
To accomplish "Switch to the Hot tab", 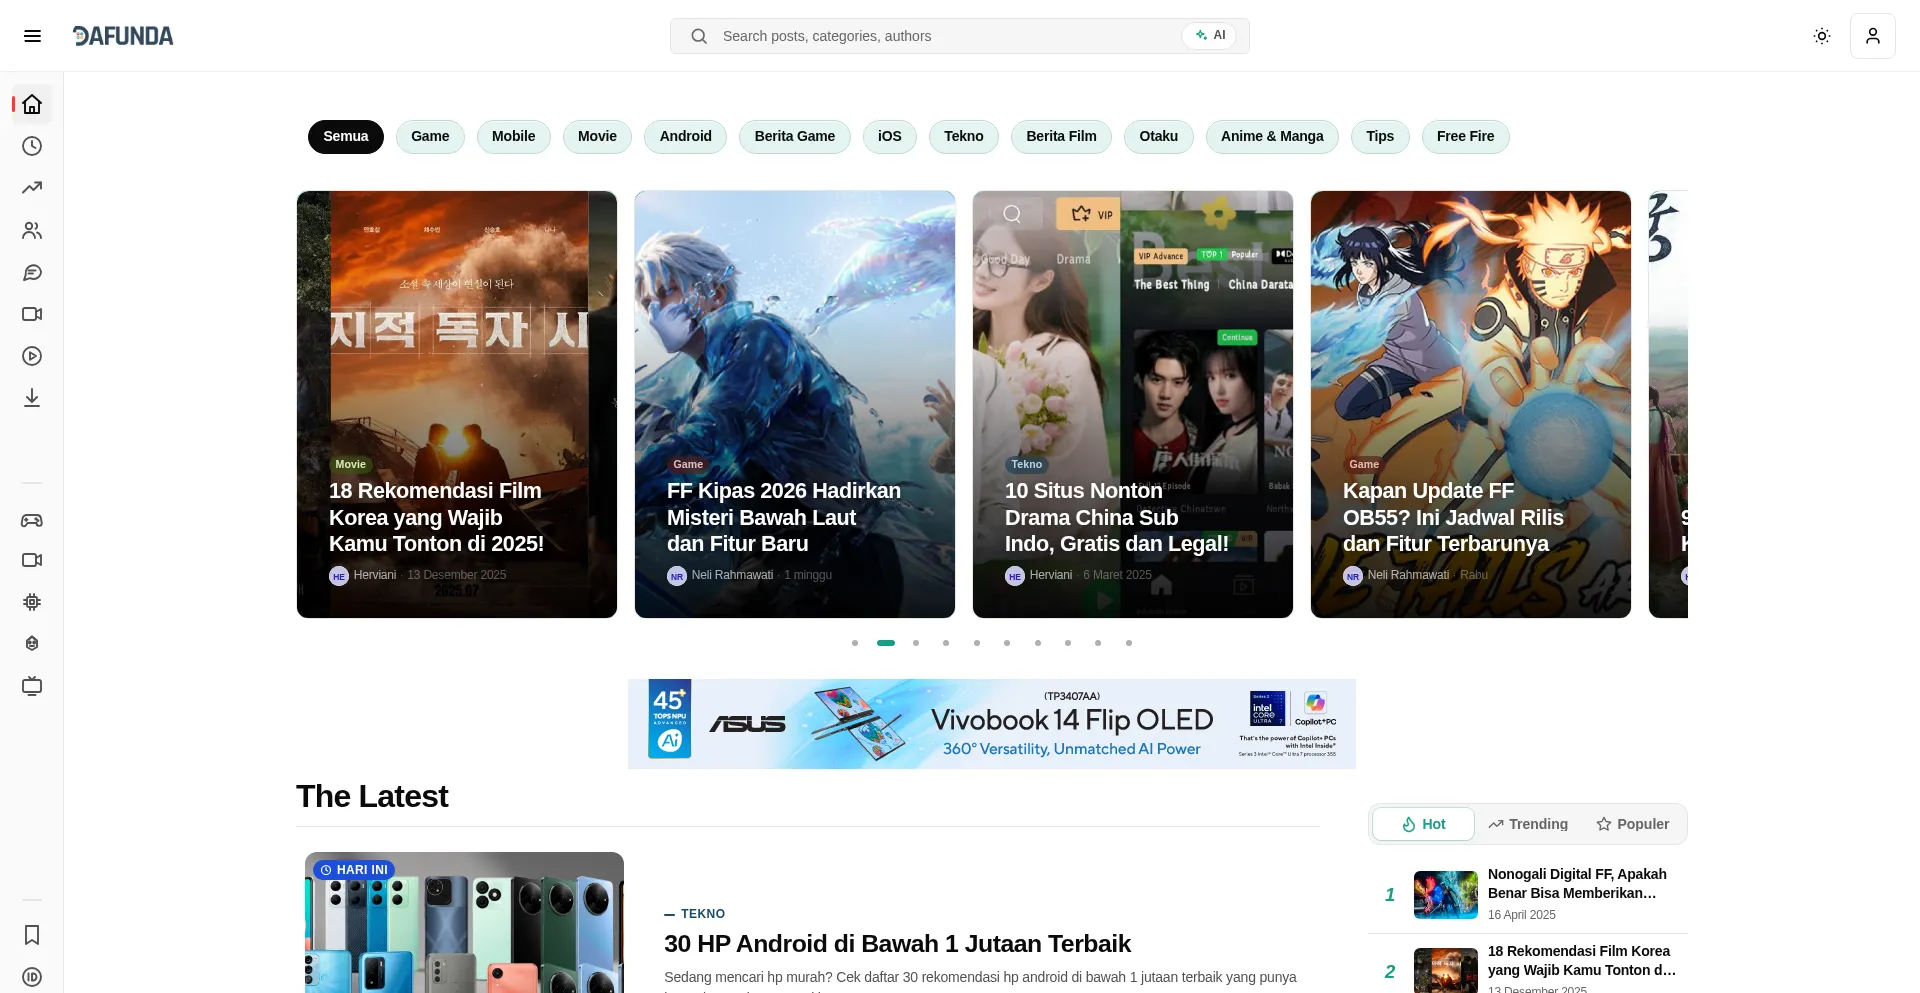I will coord(1423,824).
